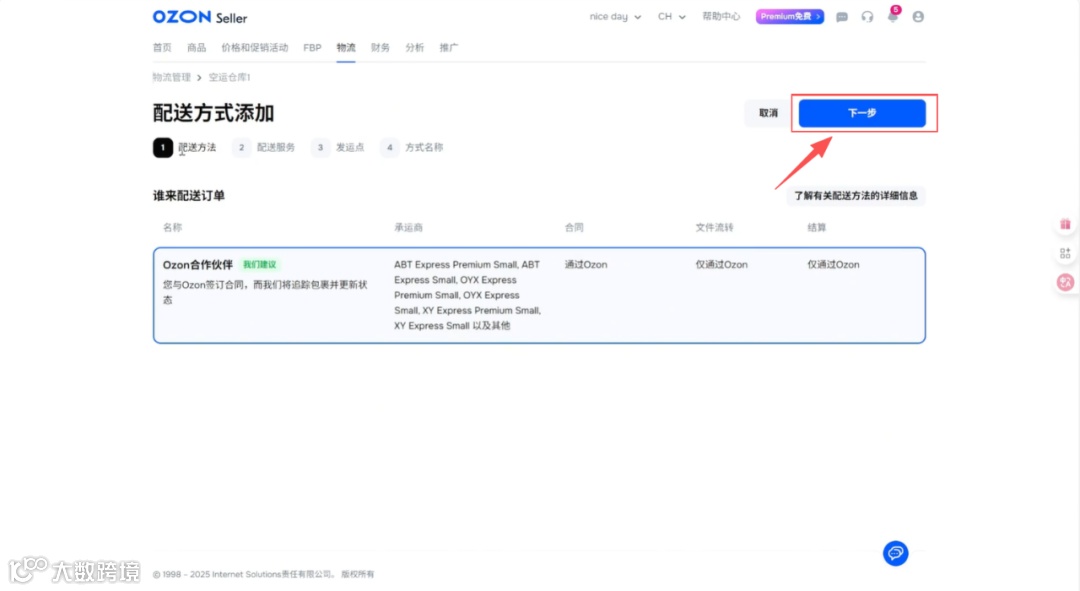
Task: Open 了解有关配送方法的详细信息 link
Action: 855,196
